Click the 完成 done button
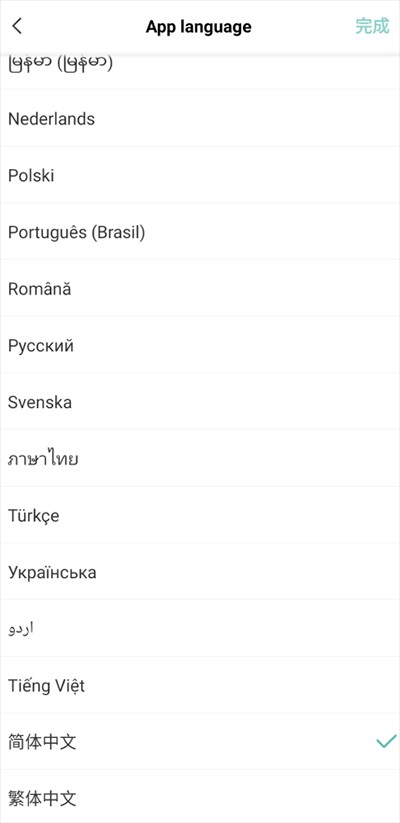Image resolution: width=400 pixels, height=823 pixels. pyautogui.click(x=372, y=26)
